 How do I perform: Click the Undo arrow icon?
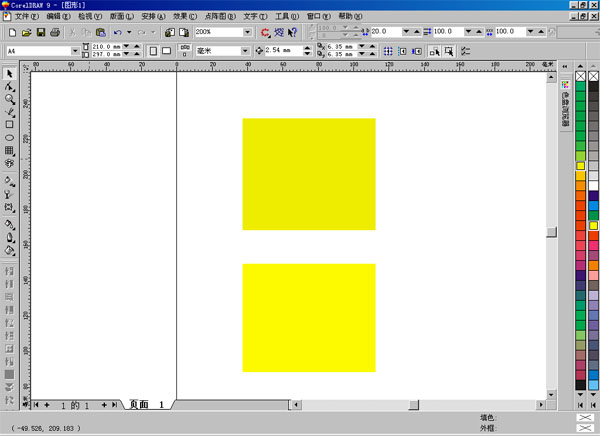tap(118, 33)
